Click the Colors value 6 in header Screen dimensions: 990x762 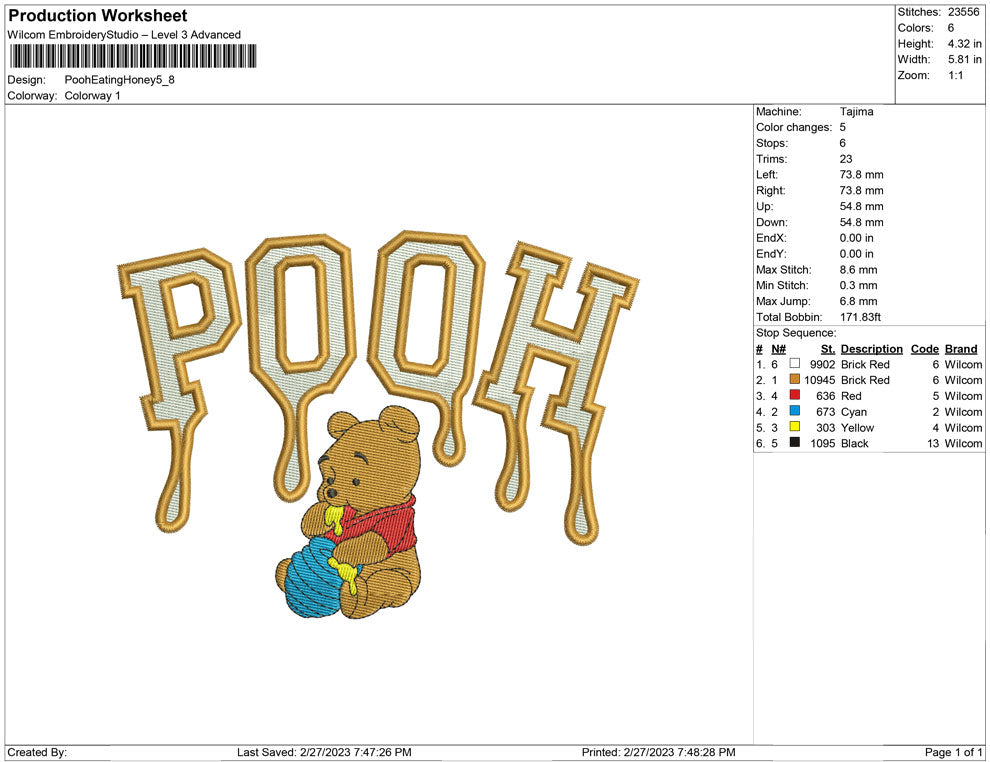click(x=951, y=28)
